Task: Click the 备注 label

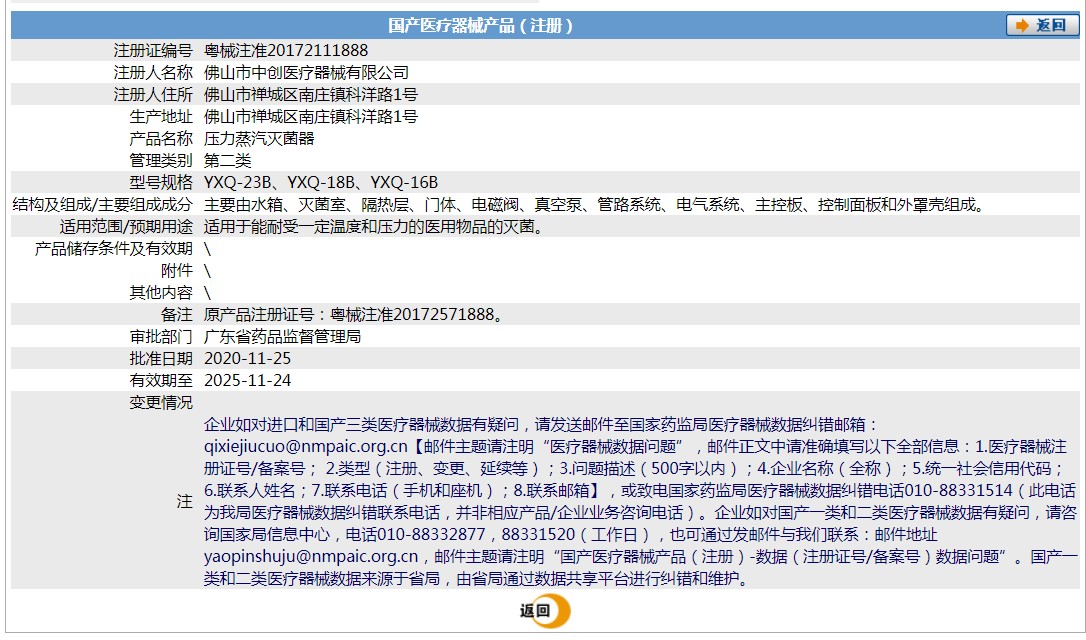Action: pyautogui.click(x=177, y=315)
